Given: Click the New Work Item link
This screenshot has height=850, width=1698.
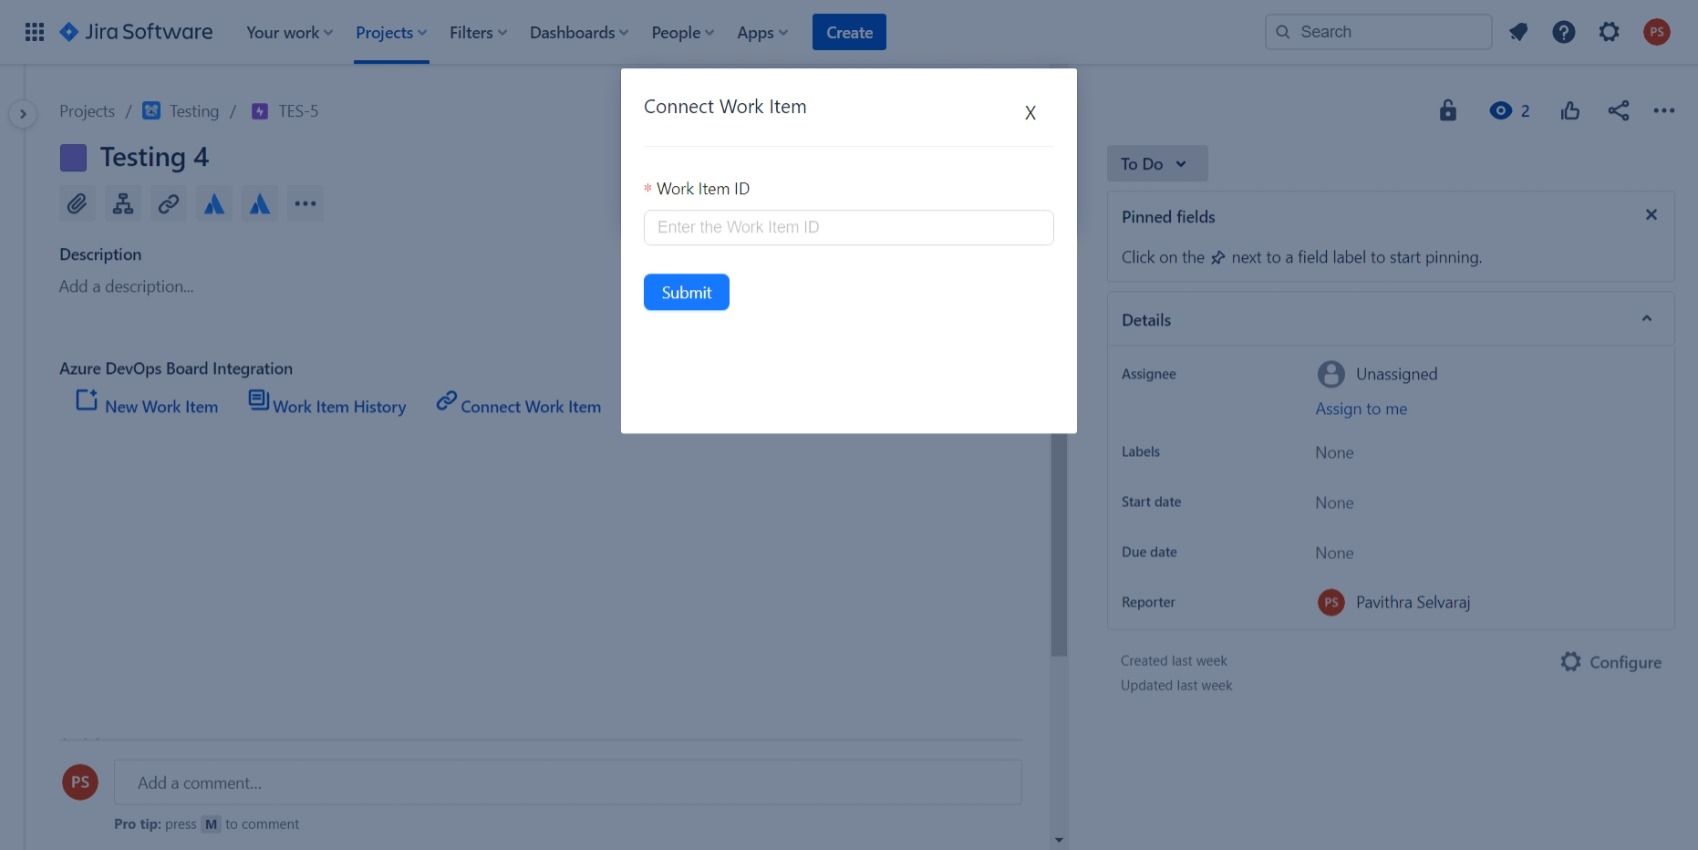Looking at the screenshot, I should [161, 407].
